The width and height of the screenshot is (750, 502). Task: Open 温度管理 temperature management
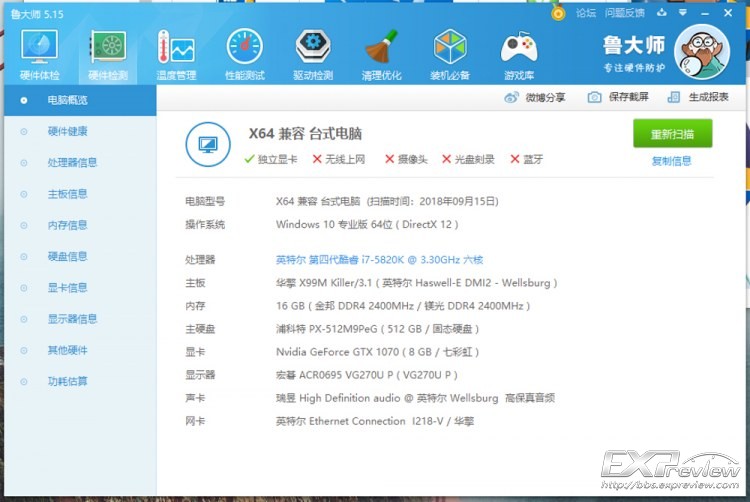point(176,54)
